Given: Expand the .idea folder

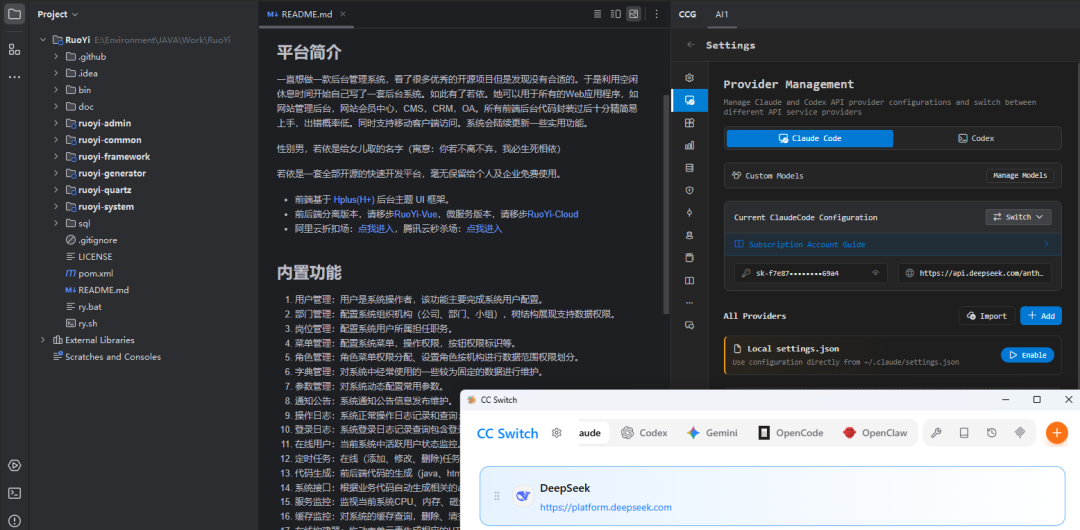Looking at the screenshot, I should point(56,73).
